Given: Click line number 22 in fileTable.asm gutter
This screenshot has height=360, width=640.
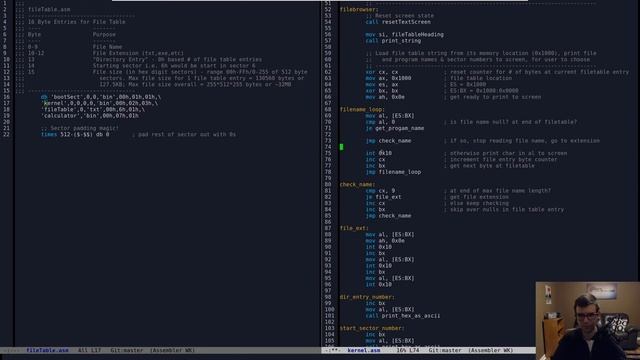Looking at the screenshot, I should click(6, 134).
